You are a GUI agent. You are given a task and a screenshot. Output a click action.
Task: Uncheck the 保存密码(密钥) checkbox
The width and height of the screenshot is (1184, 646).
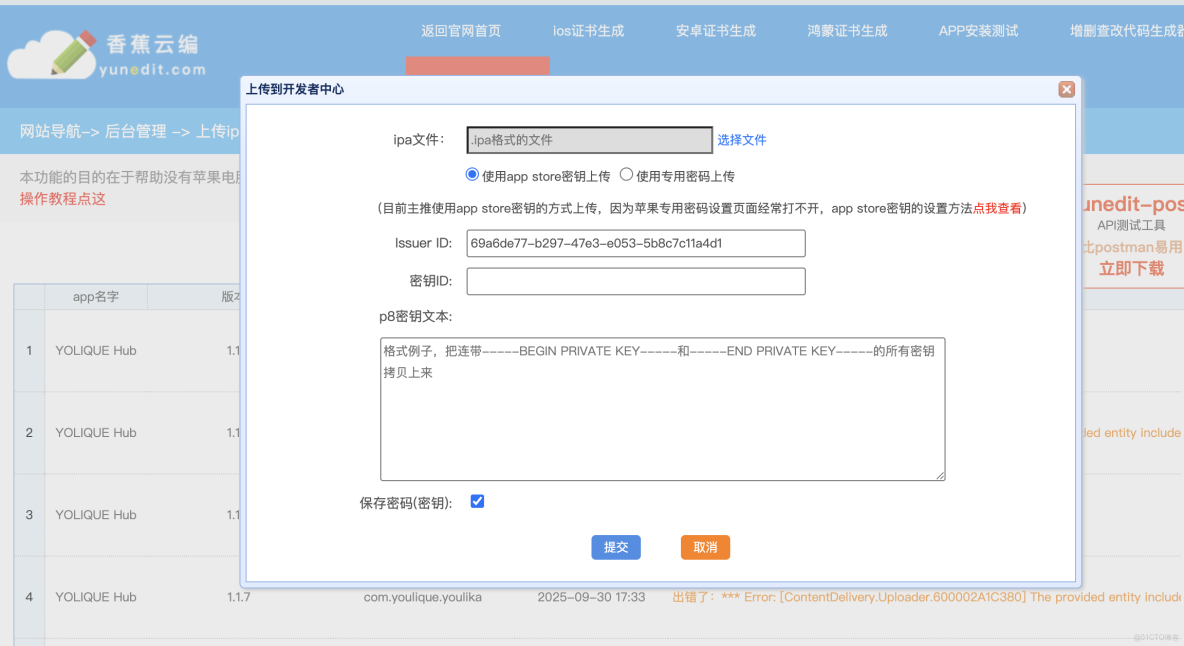pyautogui.click(x=477, y=501)
